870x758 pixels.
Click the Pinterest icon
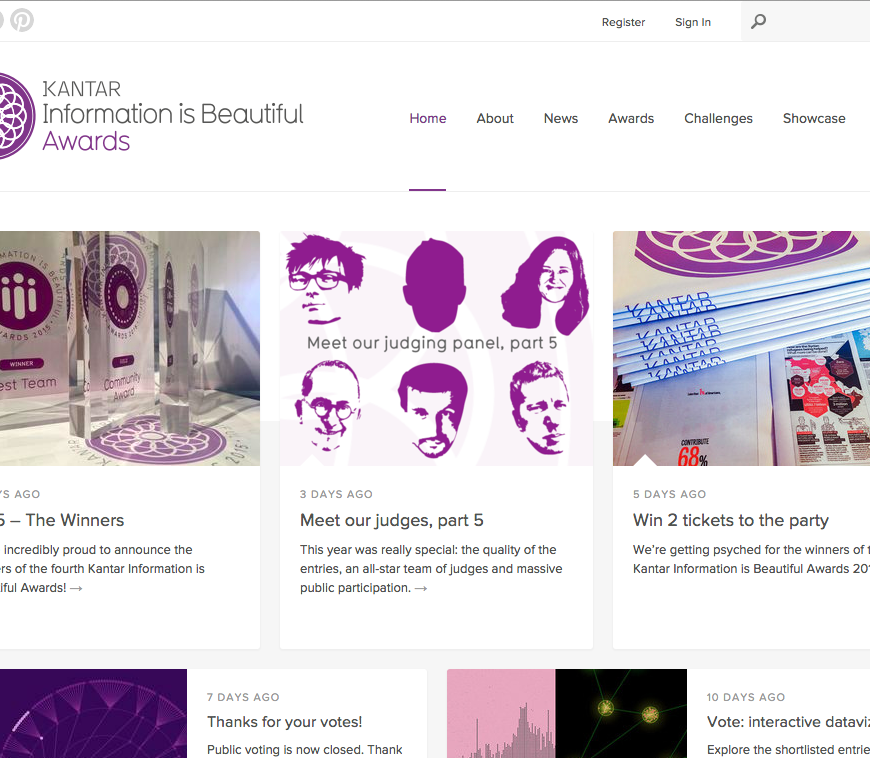22,20
